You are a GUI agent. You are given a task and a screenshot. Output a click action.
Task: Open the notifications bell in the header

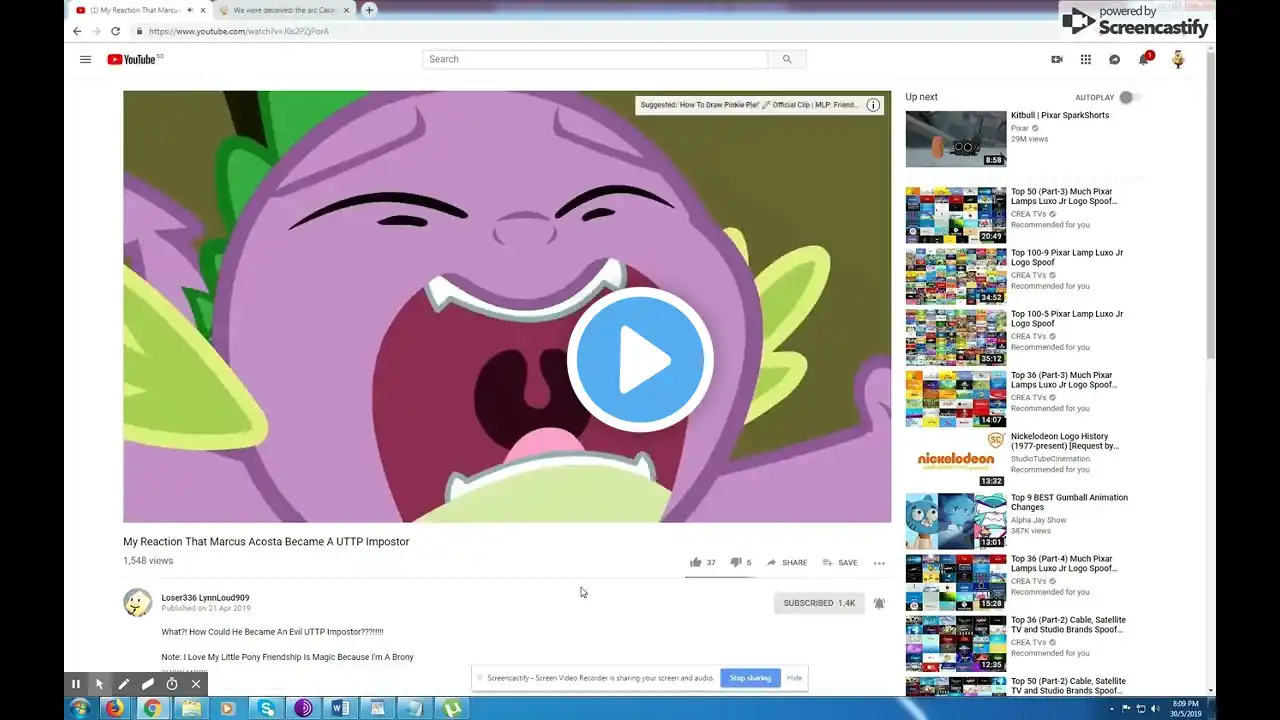click(x=1143, y=59)
